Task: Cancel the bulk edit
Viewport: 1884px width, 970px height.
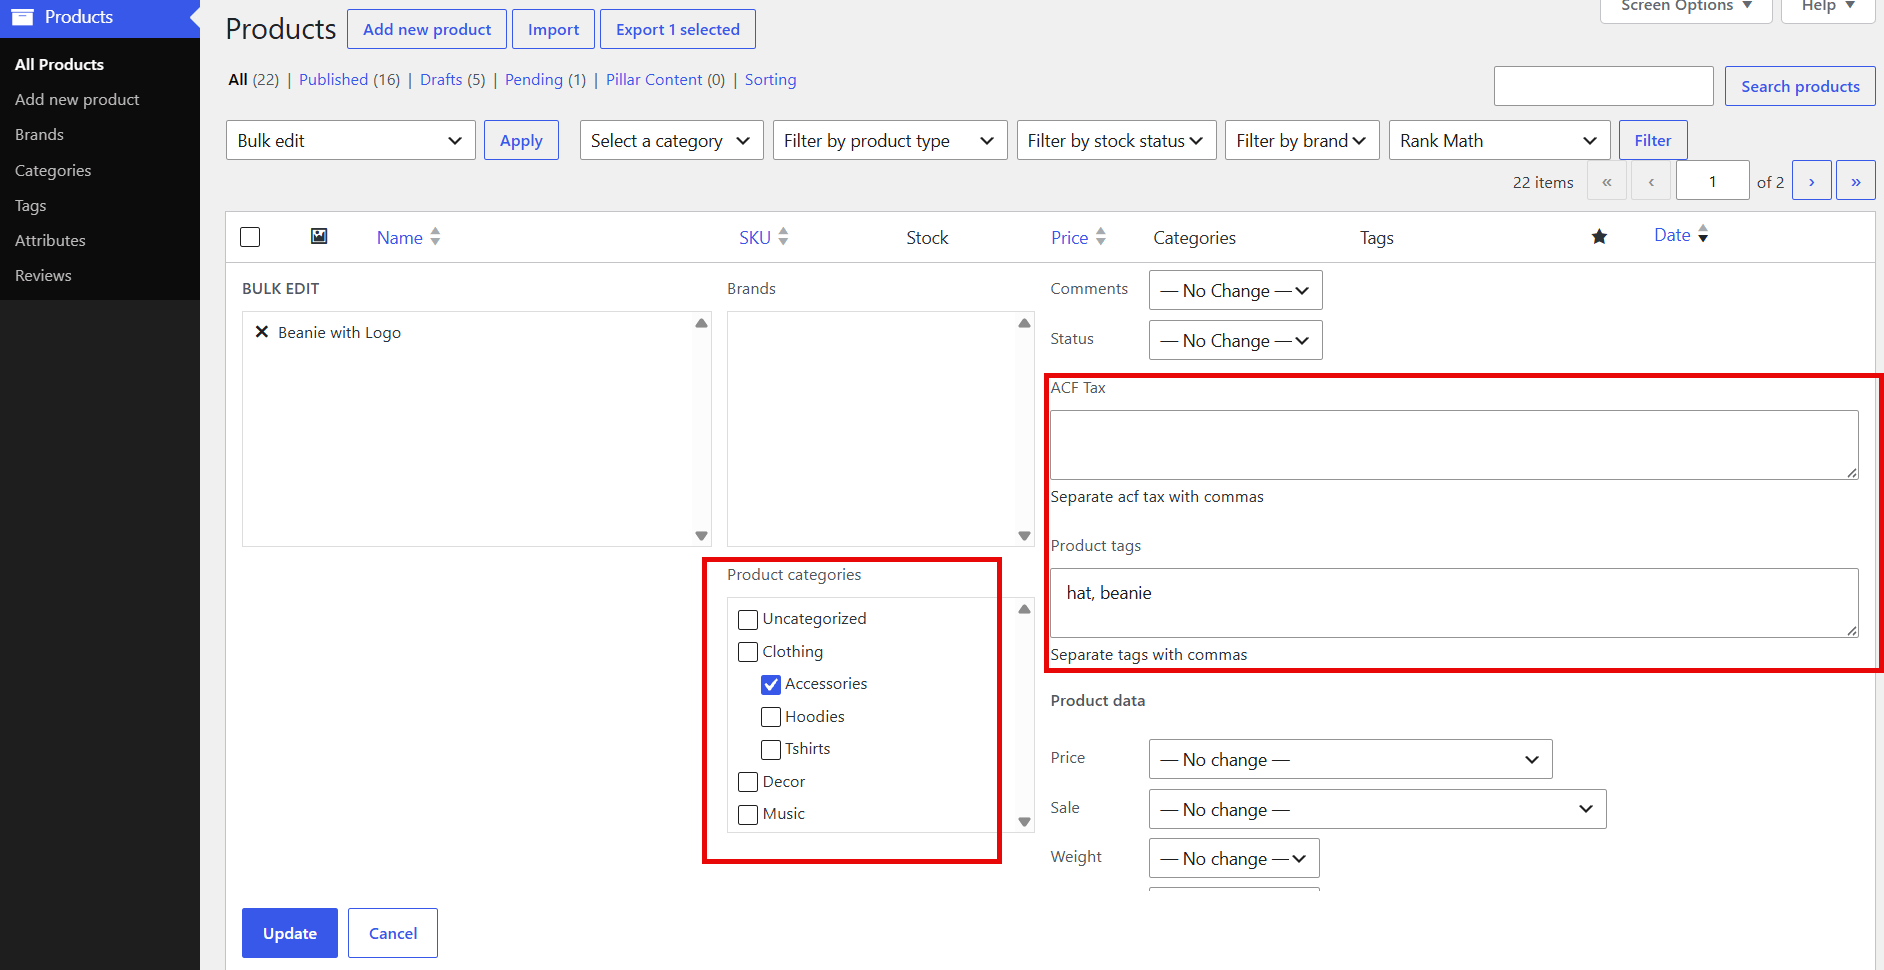Action: [x=393, y=933]
